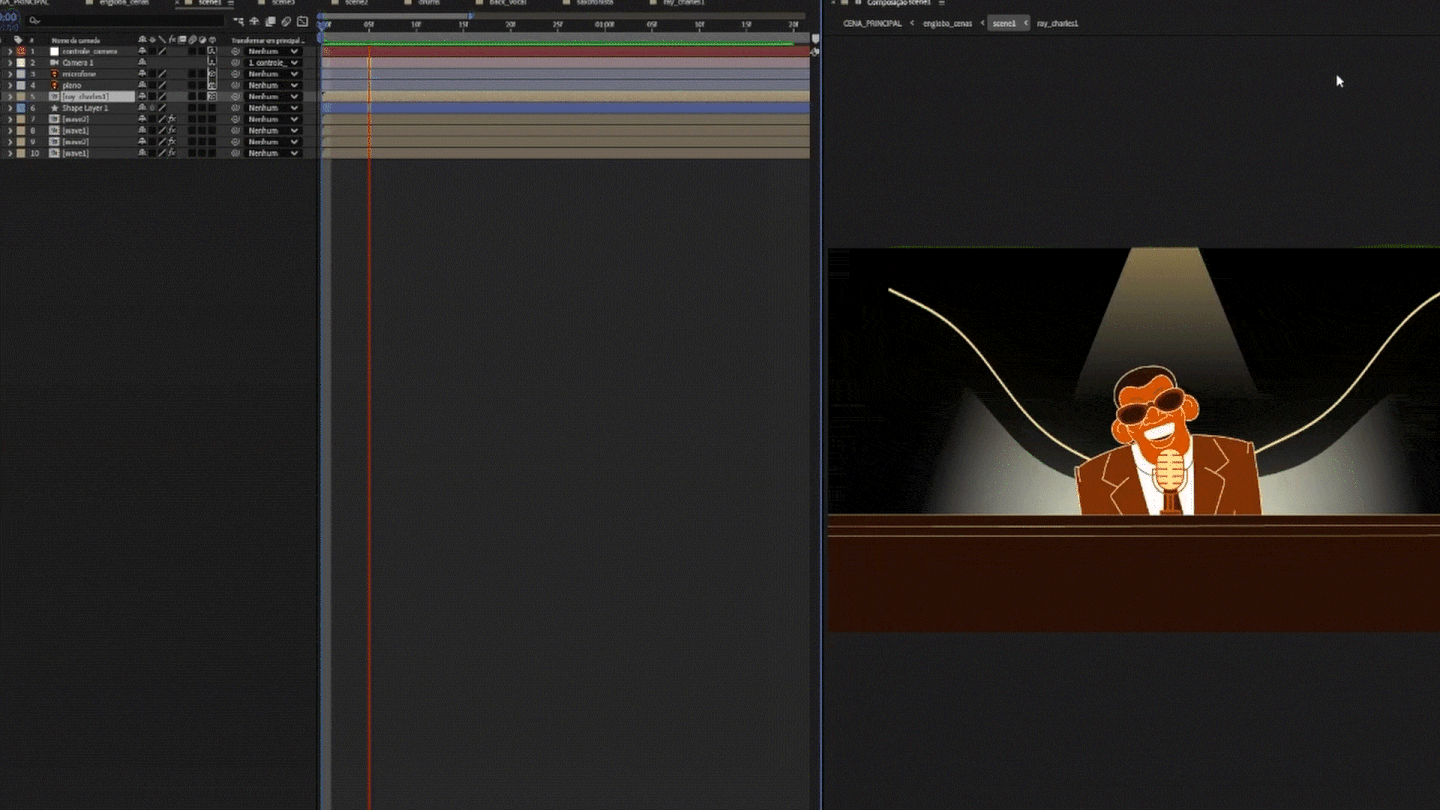This screenshot has width=1440, height=810.
Task: Switch to the engloba_cenas timeline tab
Action: coord(124,3)
